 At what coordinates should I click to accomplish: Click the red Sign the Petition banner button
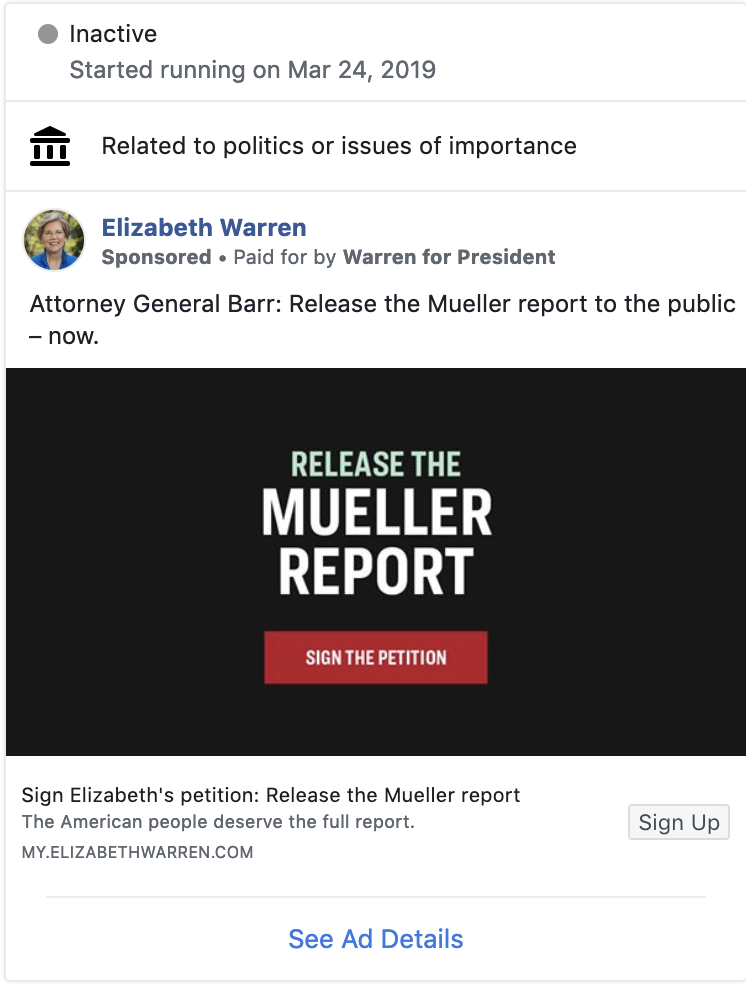(376, 657)
